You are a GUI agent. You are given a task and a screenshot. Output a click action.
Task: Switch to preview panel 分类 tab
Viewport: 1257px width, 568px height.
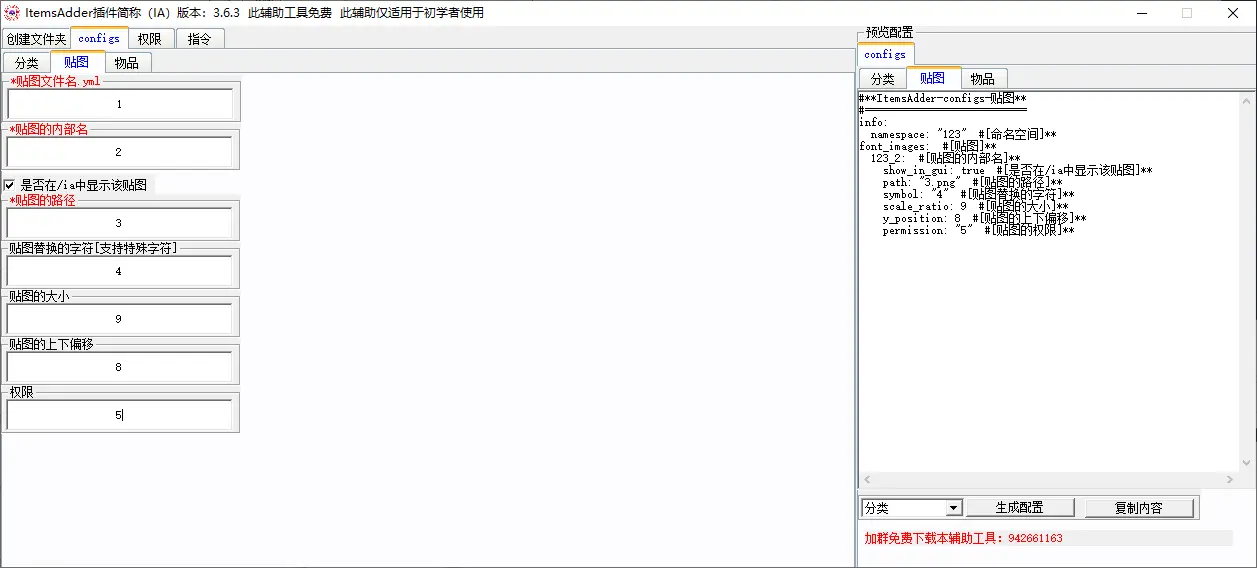(882, 79)
